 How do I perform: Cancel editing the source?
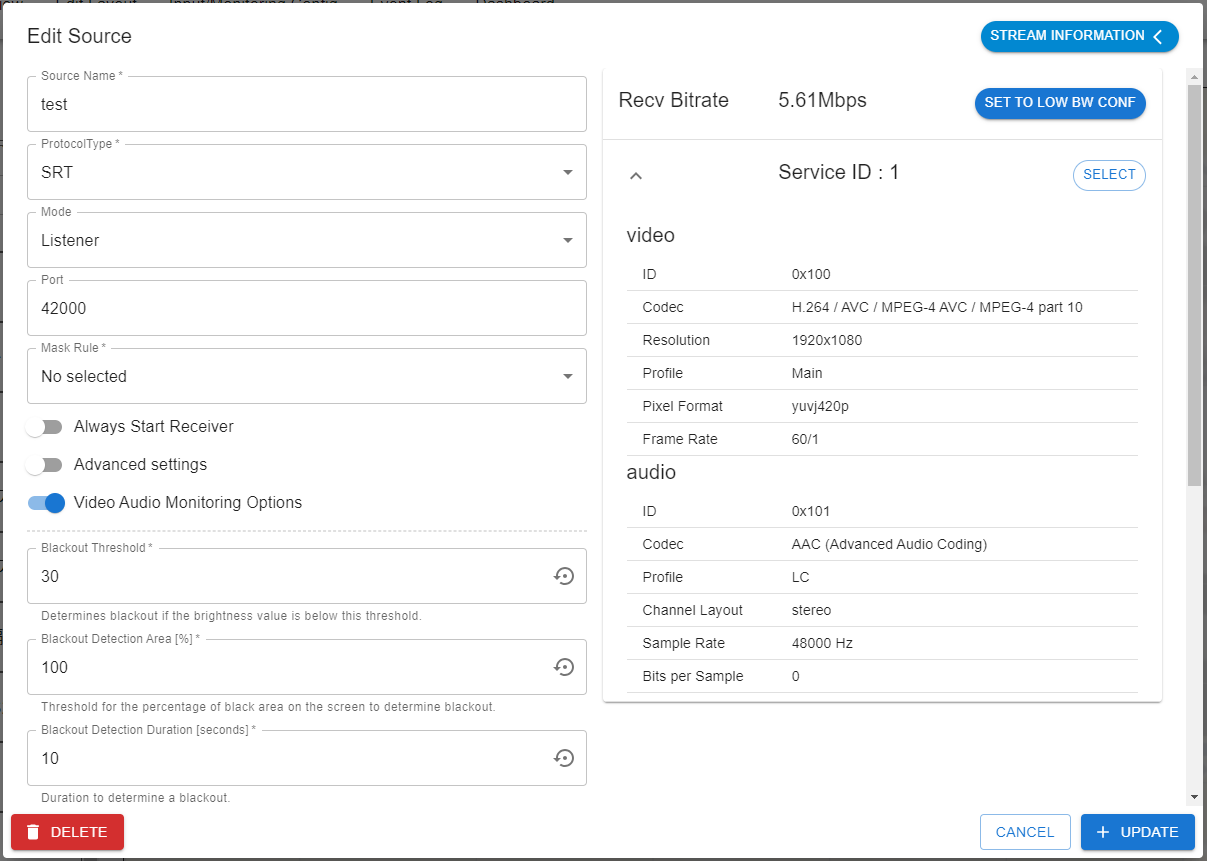pos(1025,832)
